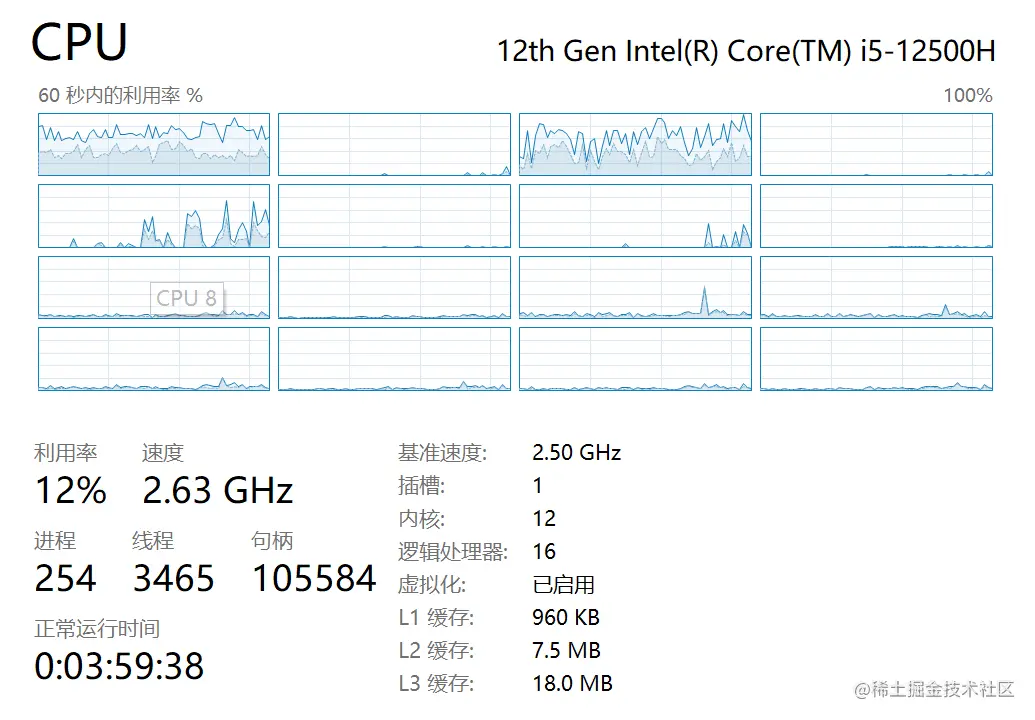Click the CPU 4 usage graph
The width and height of the screenshot is (1035, 720).
[x=154, y=216]
